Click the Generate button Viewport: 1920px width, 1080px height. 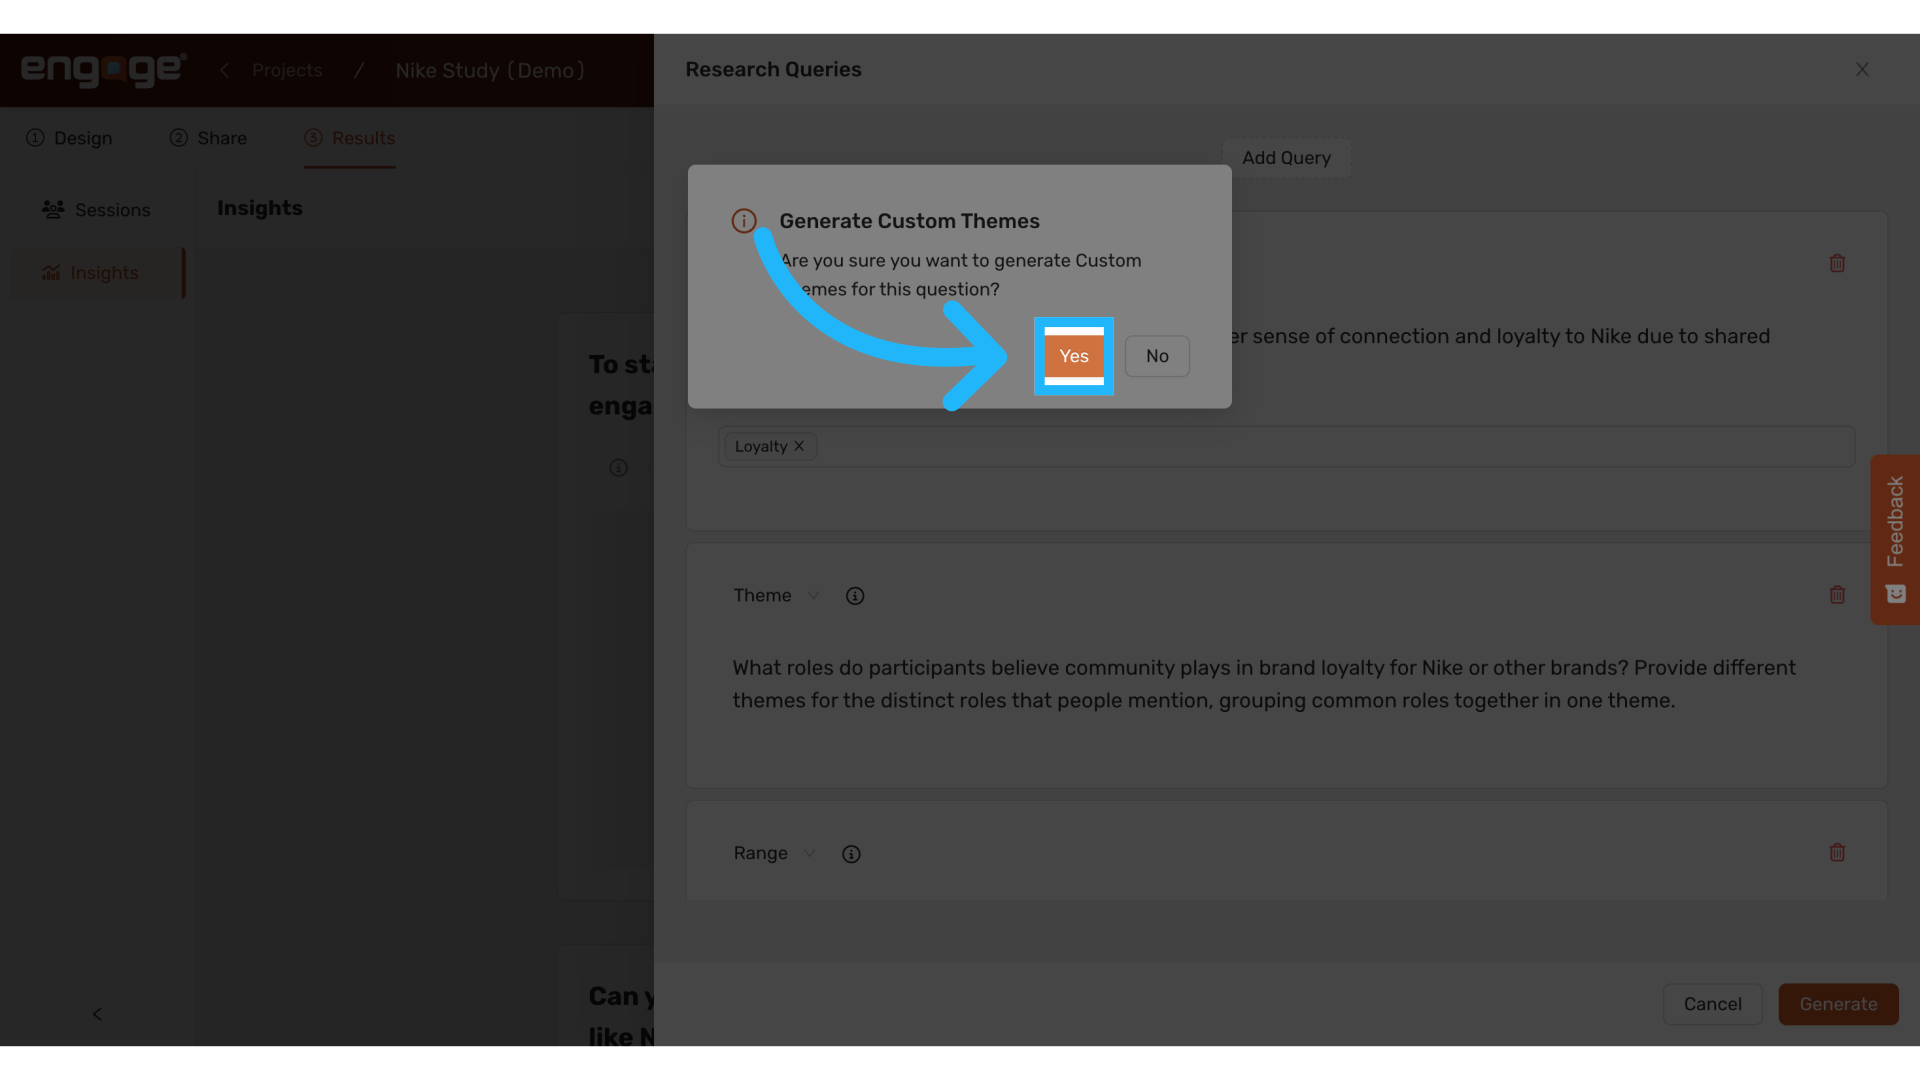(1838, 1004)
